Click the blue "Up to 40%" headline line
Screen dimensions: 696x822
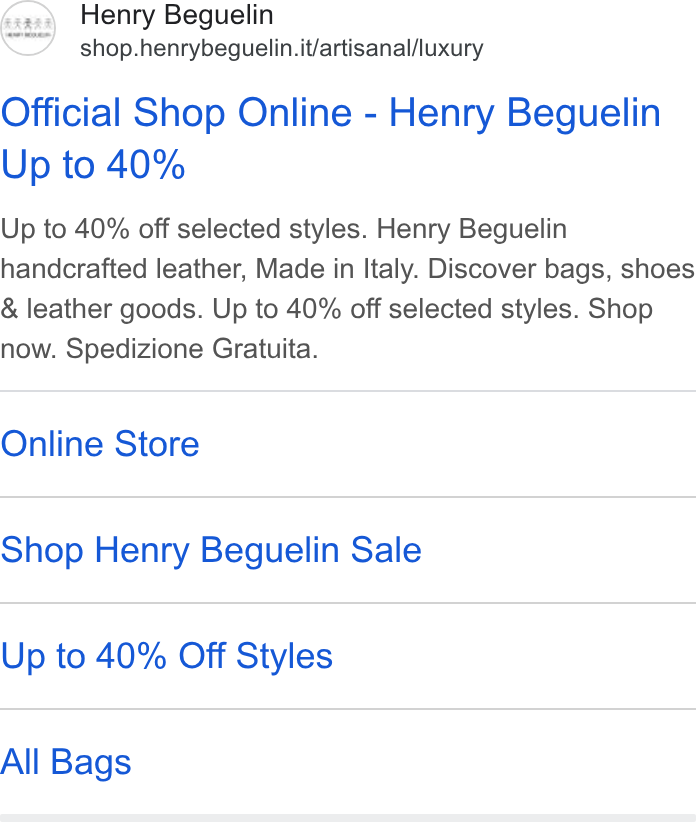(93, 165)
